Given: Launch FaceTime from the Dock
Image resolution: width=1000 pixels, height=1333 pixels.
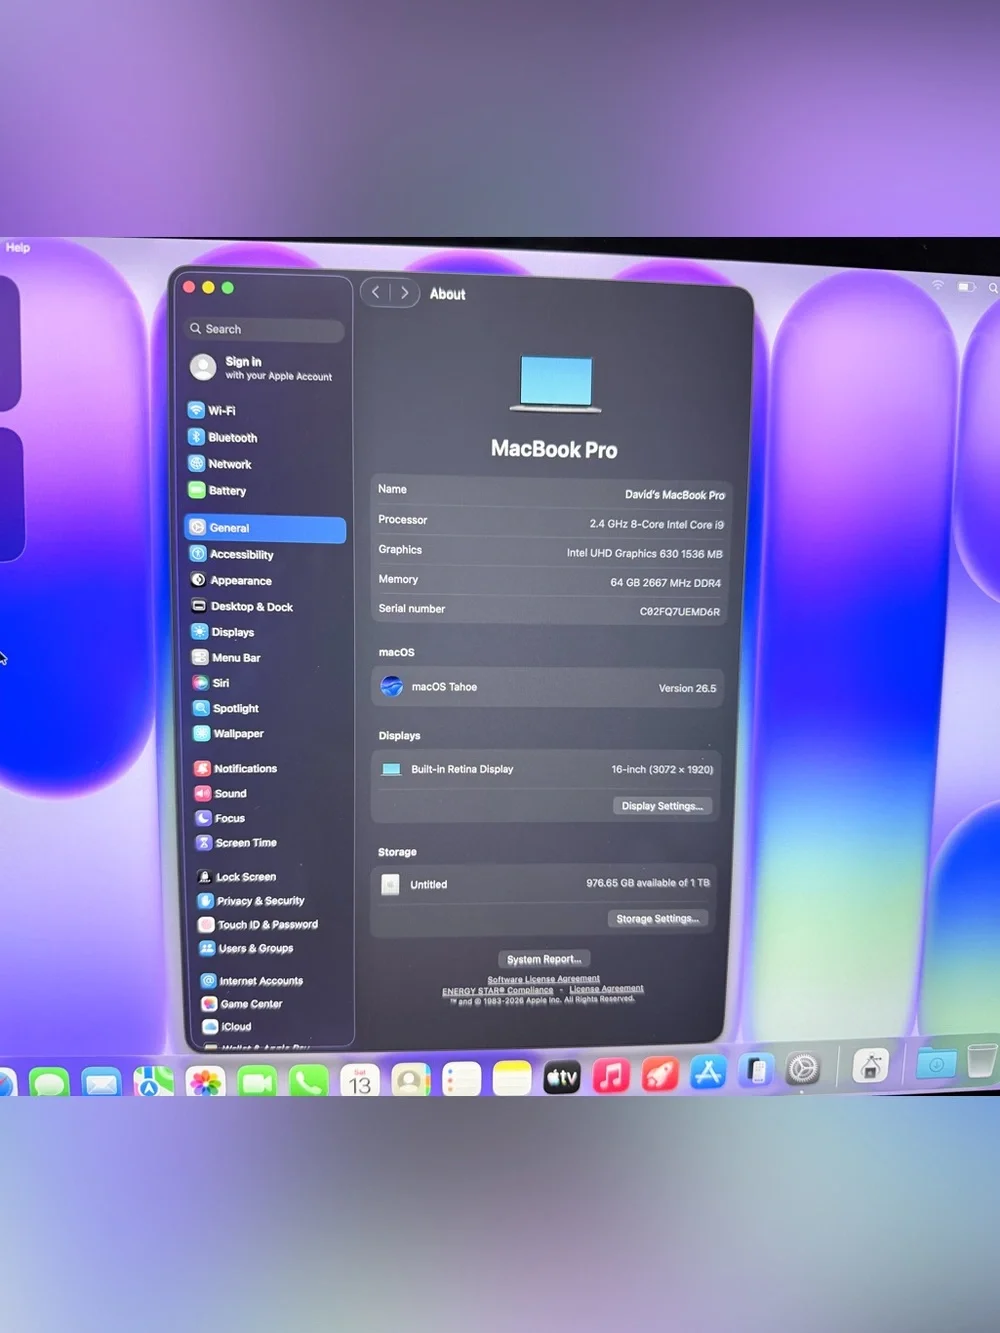Looking at the screenshot, I should click(257, 1082).
